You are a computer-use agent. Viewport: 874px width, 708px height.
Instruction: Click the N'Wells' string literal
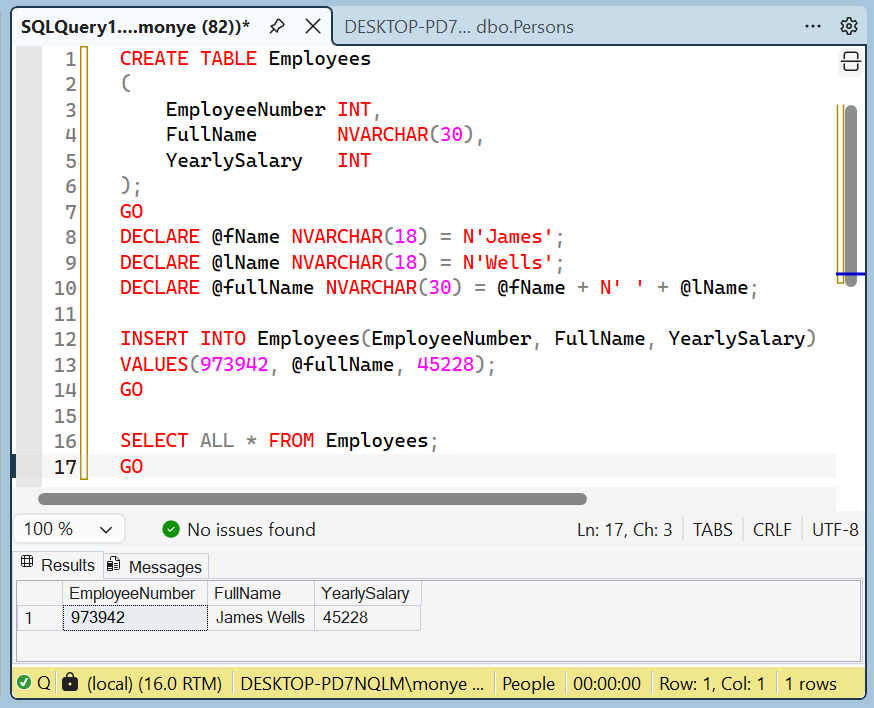[x=508, y=262]
